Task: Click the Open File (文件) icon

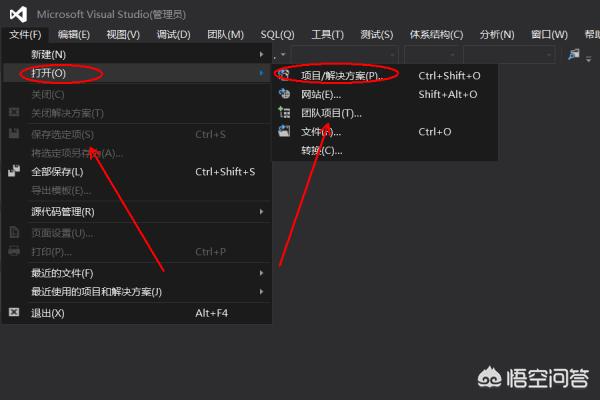Action: point(284,131)
